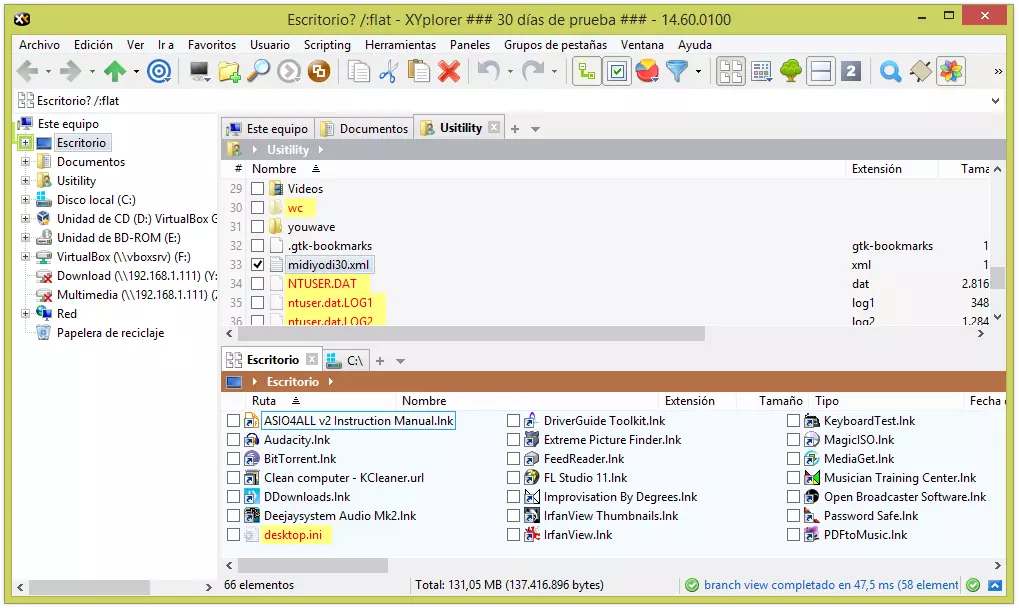1019x608 pixels.
Task: Toggle the folder tree icon in toolbar
Action: (585, 71)
